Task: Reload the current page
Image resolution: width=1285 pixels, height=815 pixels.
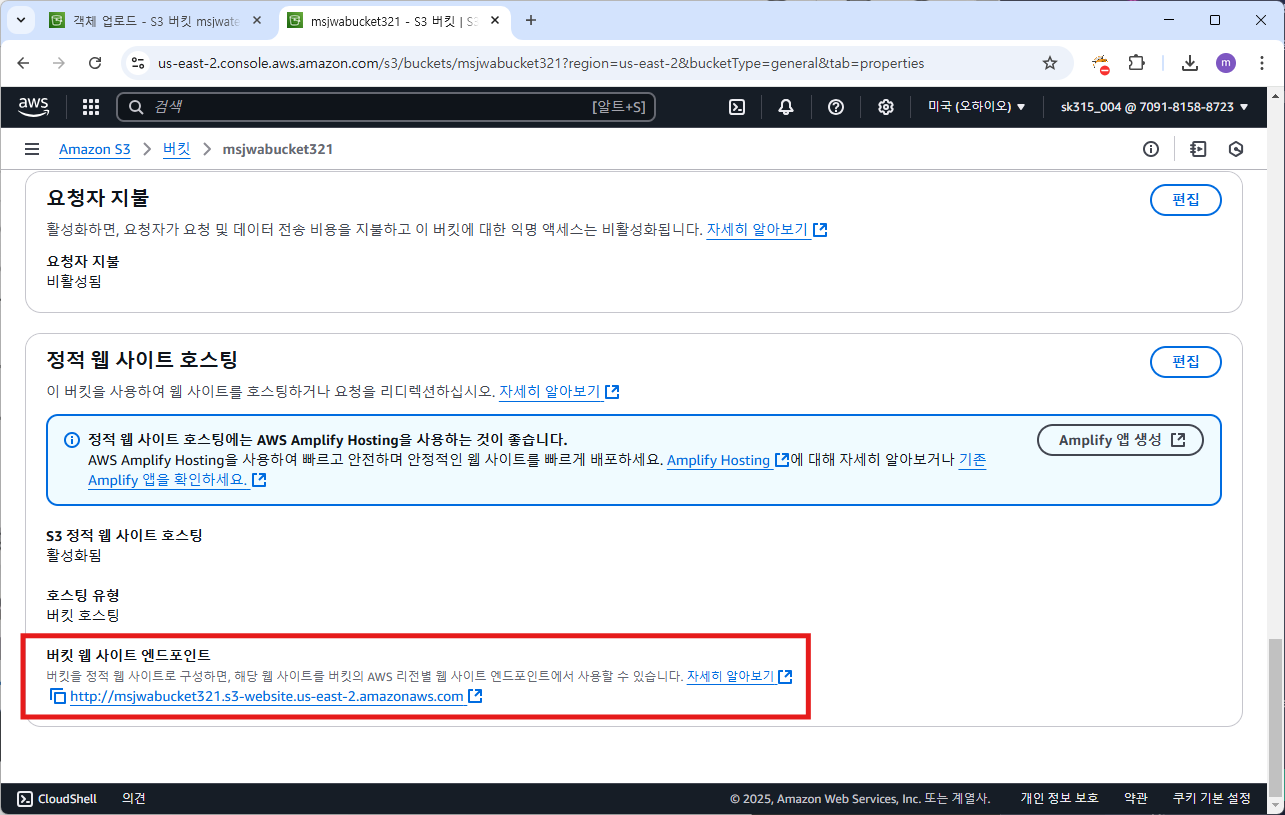Action: point(95,63)
